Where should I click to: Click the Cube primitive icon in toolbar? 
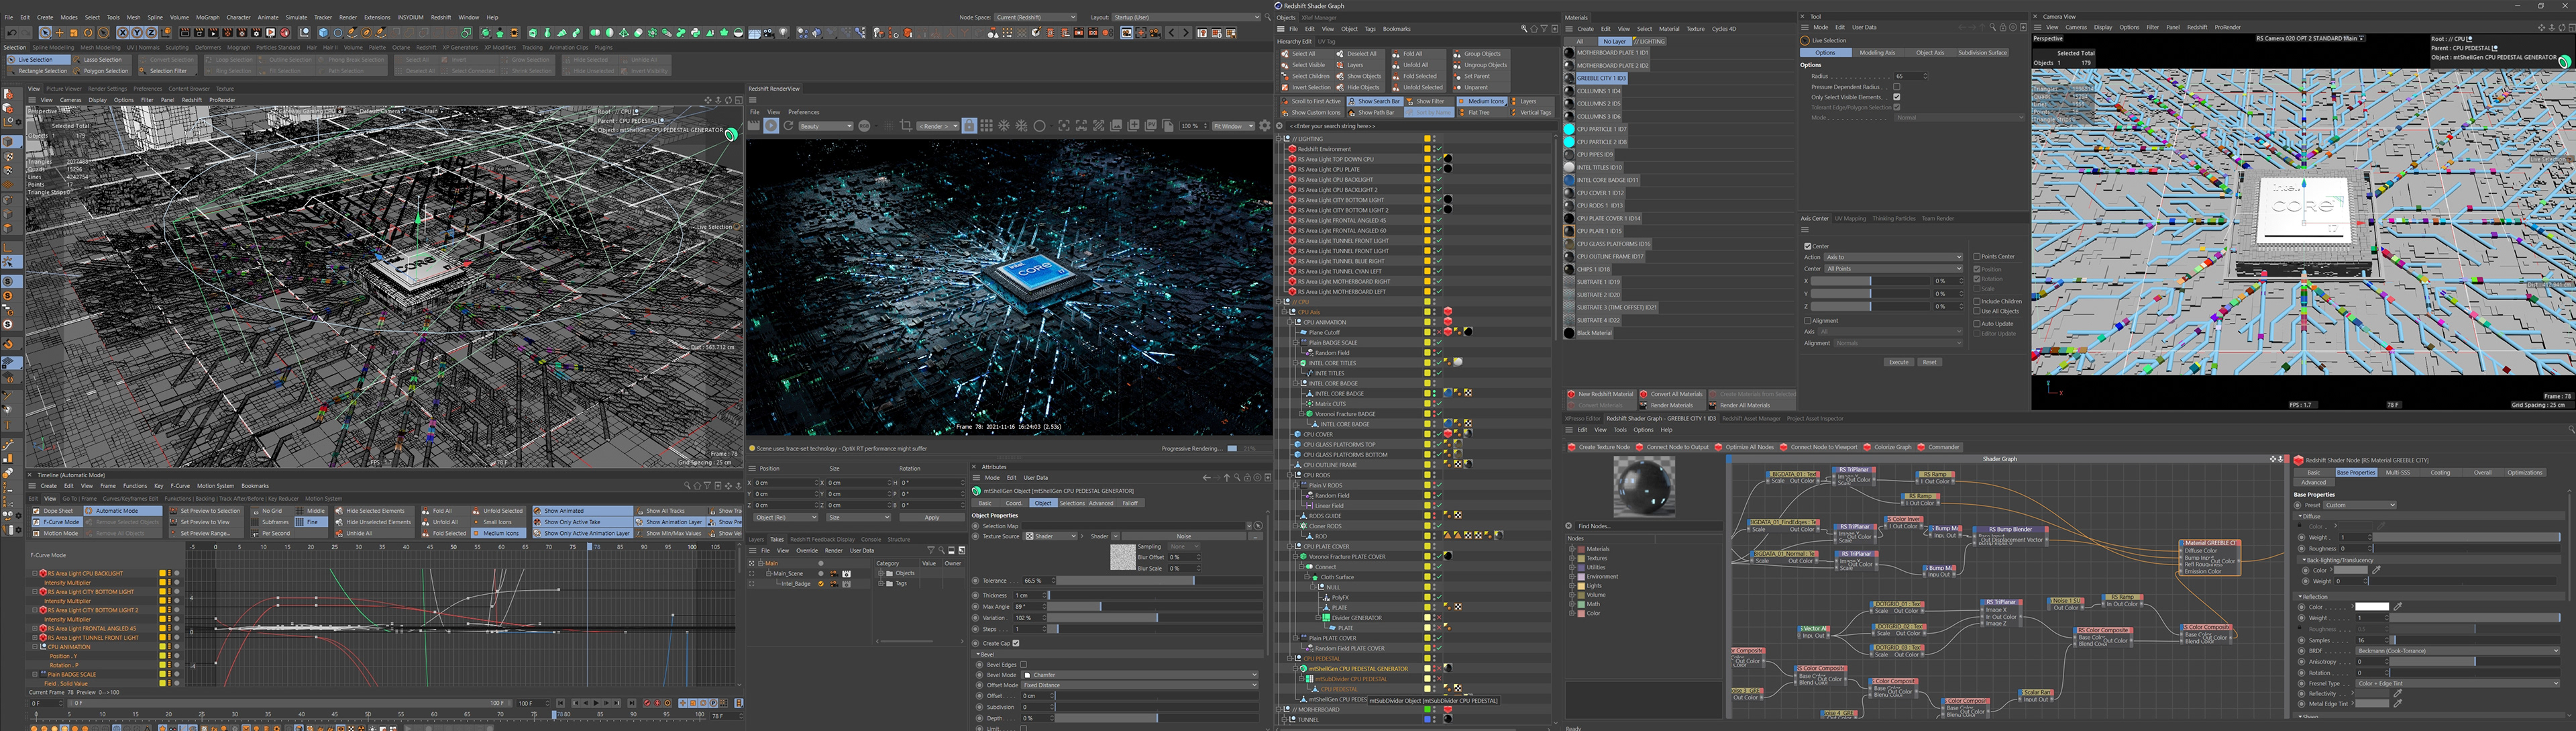(x=323, y=33)
